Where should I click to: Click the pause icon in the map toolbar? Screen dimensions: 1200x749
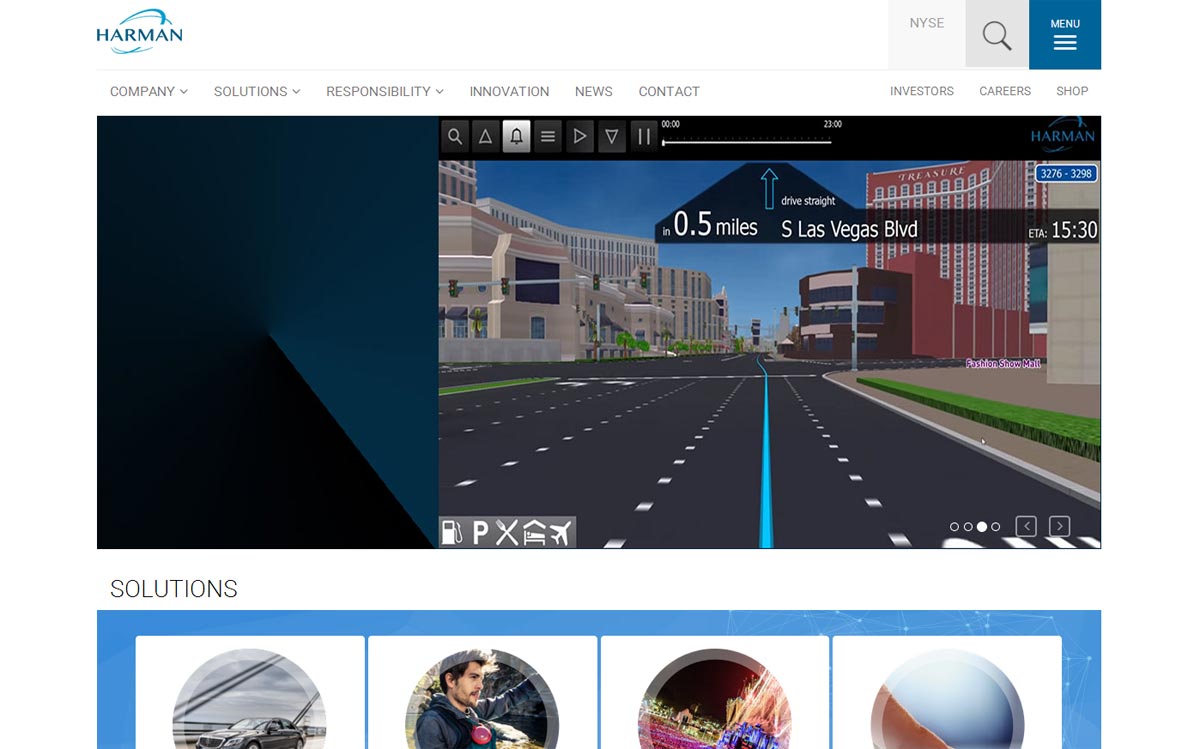[644, 137]
